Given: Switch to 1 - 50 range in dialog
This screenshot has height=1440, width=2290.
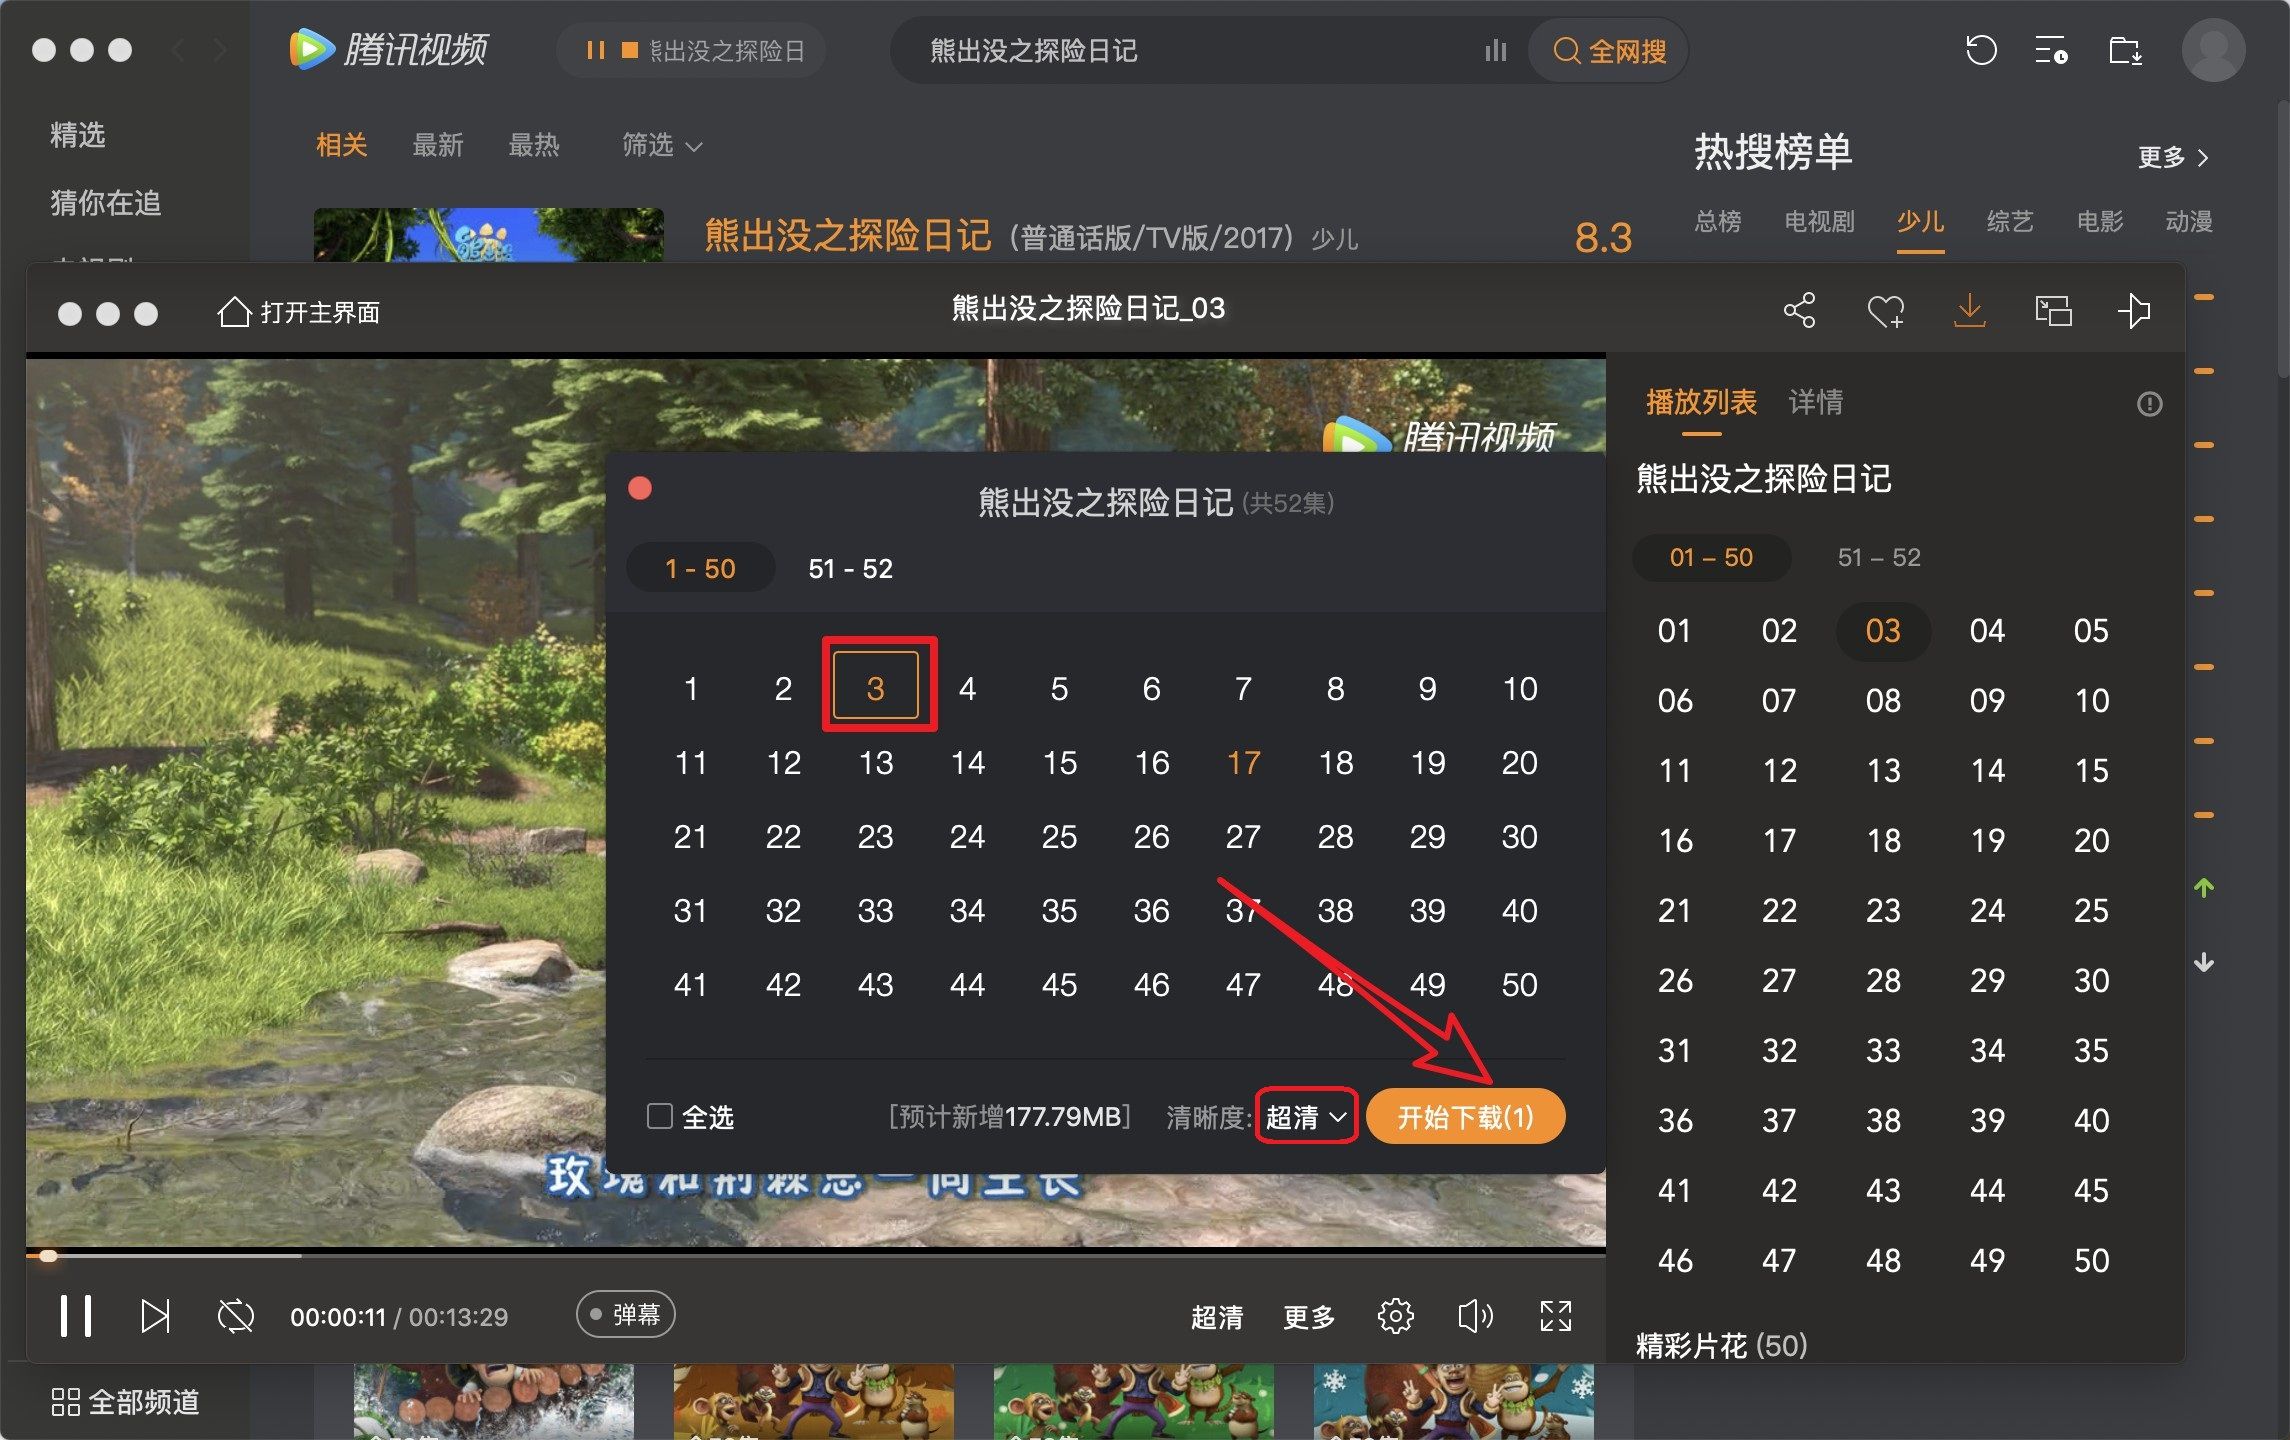Looking at the screenshot, I should [x=700, y=568].
